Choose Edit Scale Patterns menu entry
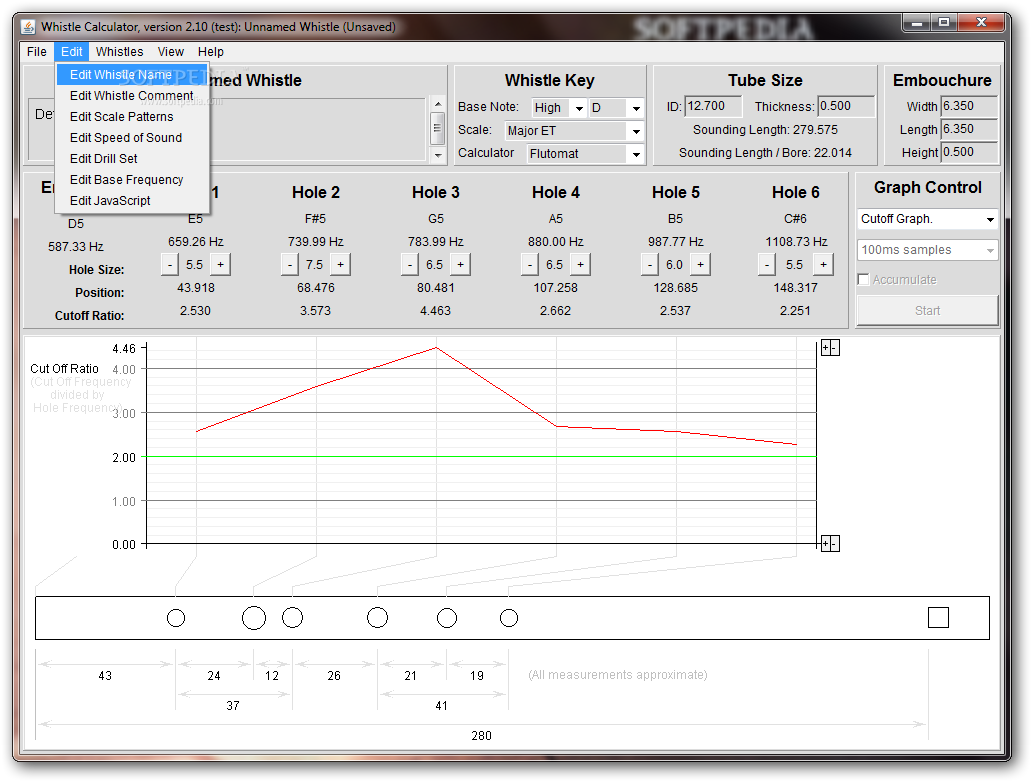 pyautogui.click(x=132, y=117)
